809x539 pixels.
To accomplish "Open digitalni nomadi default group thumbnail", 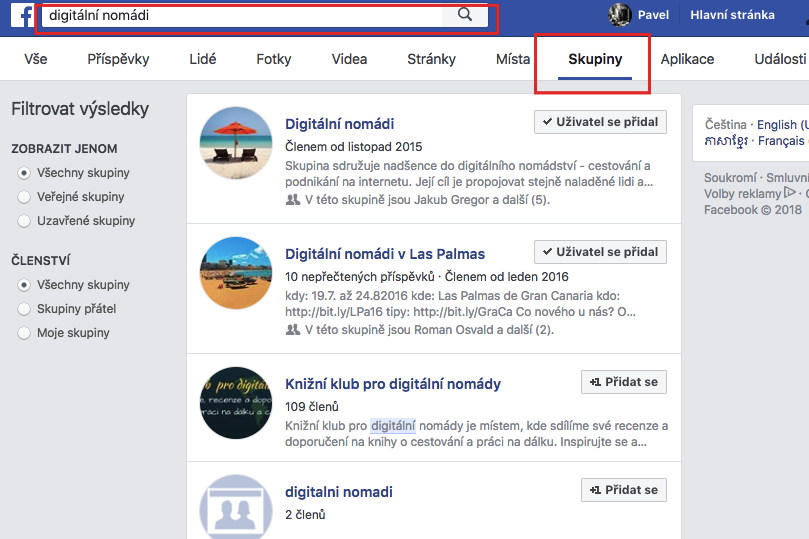I will coord(236,507).
